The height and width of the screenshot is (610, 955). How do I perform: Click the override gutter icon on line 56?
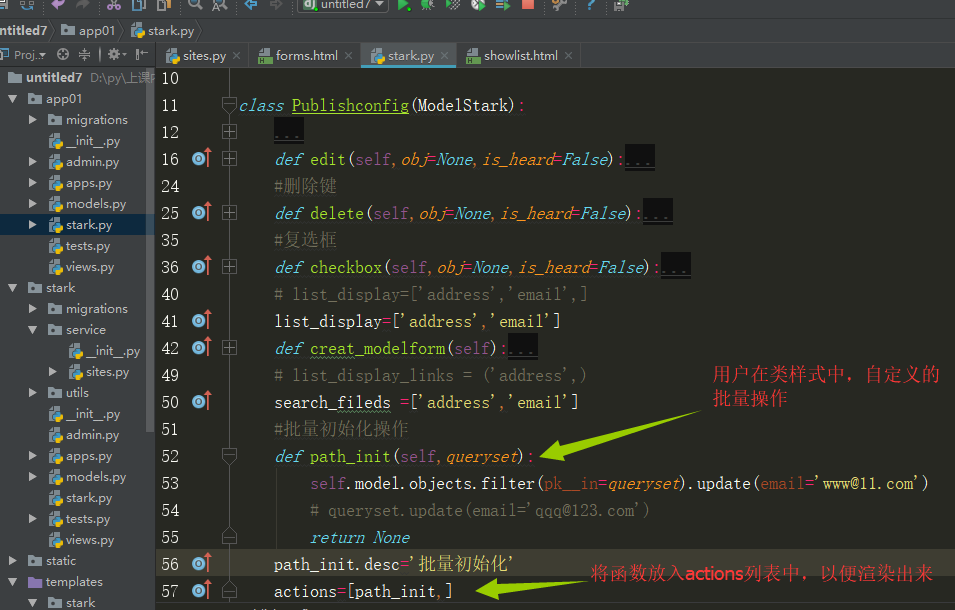pyautogui.click(x=200, y=564)
